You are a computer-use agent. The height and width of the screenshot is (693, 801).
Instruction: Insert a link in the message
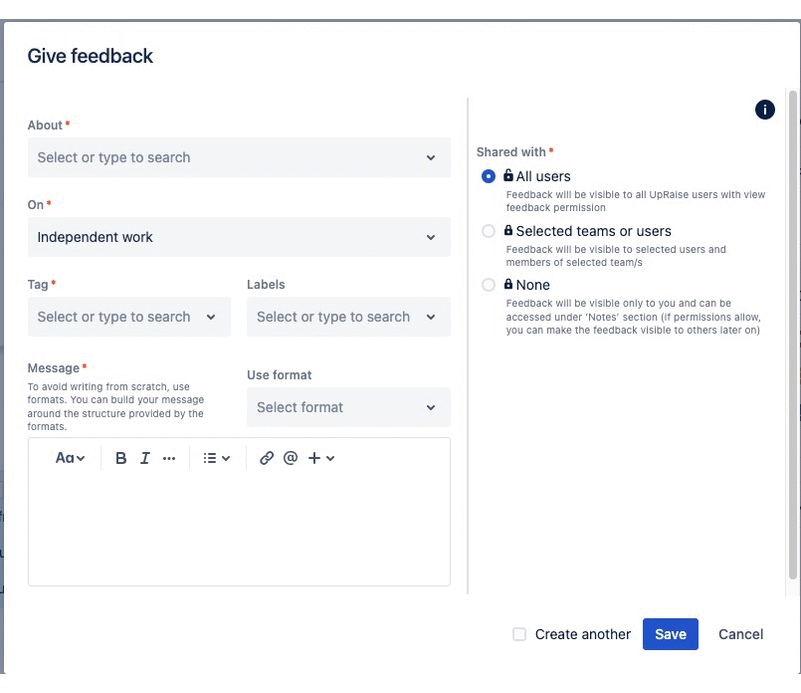[266, 458]
